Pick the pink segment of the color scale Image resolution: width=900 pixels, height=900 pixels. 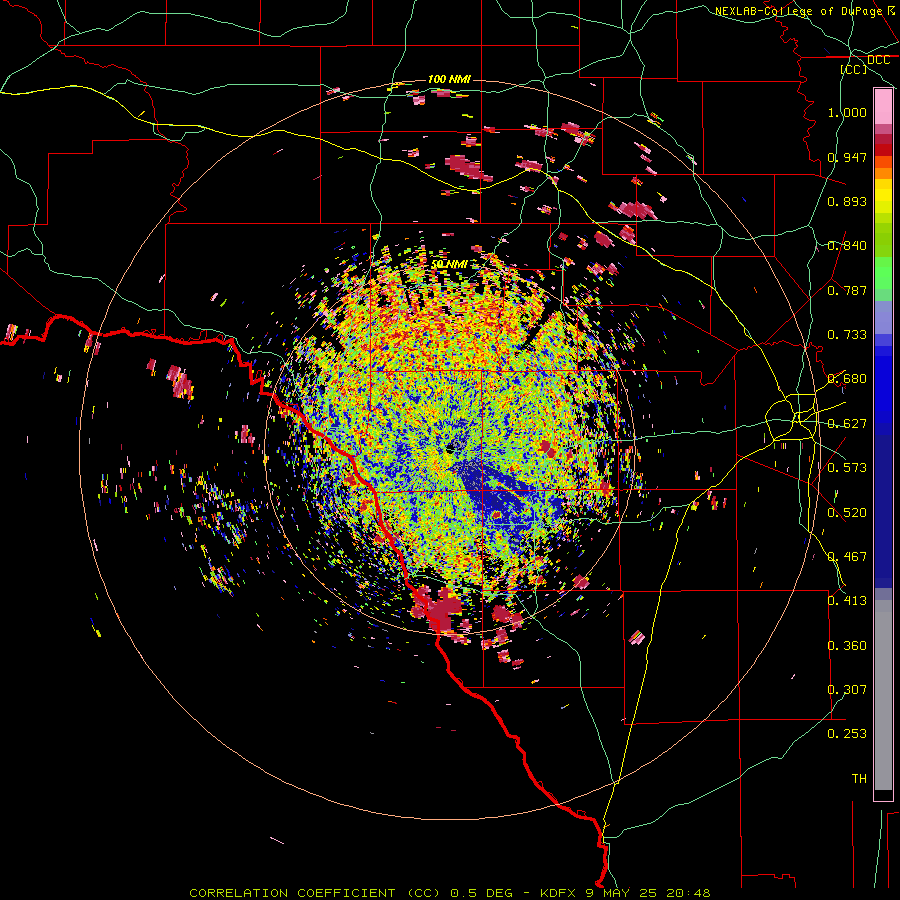click(883, 107)
